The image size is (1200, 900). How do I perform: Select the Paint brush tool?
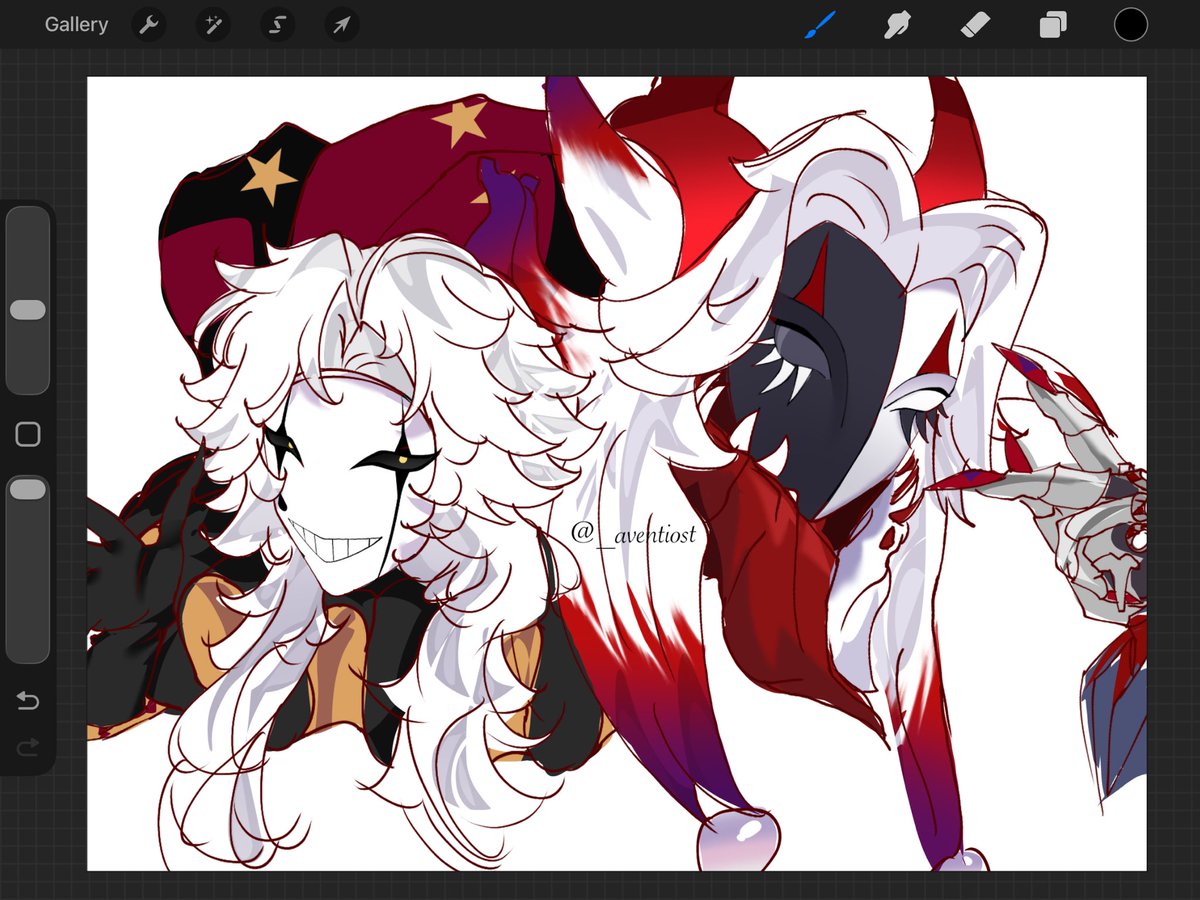coord(820,25)
